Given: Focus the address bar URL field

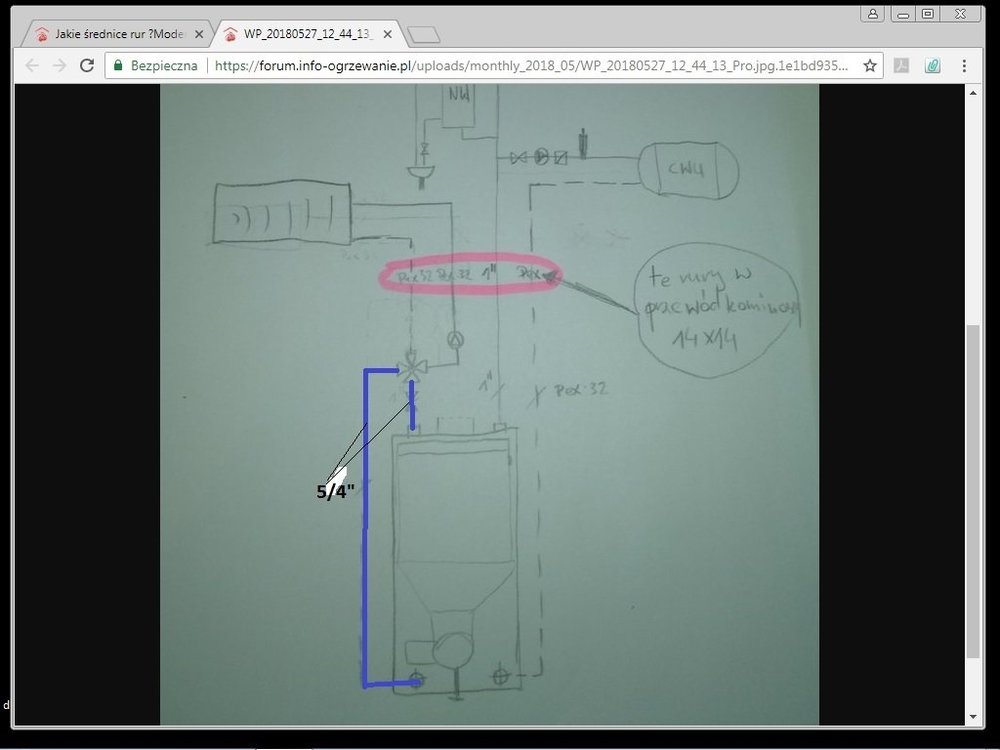Looking at the screenshot, I should coord(530,66).
